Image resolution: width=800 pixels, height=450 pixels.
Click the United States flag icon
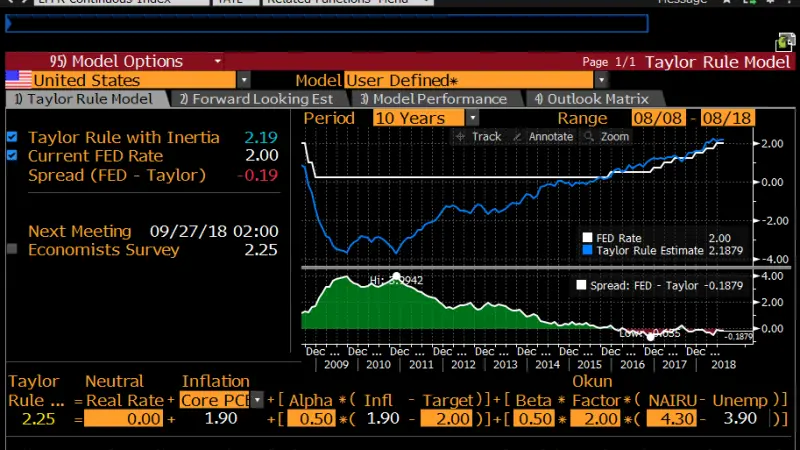click(18, 80)
